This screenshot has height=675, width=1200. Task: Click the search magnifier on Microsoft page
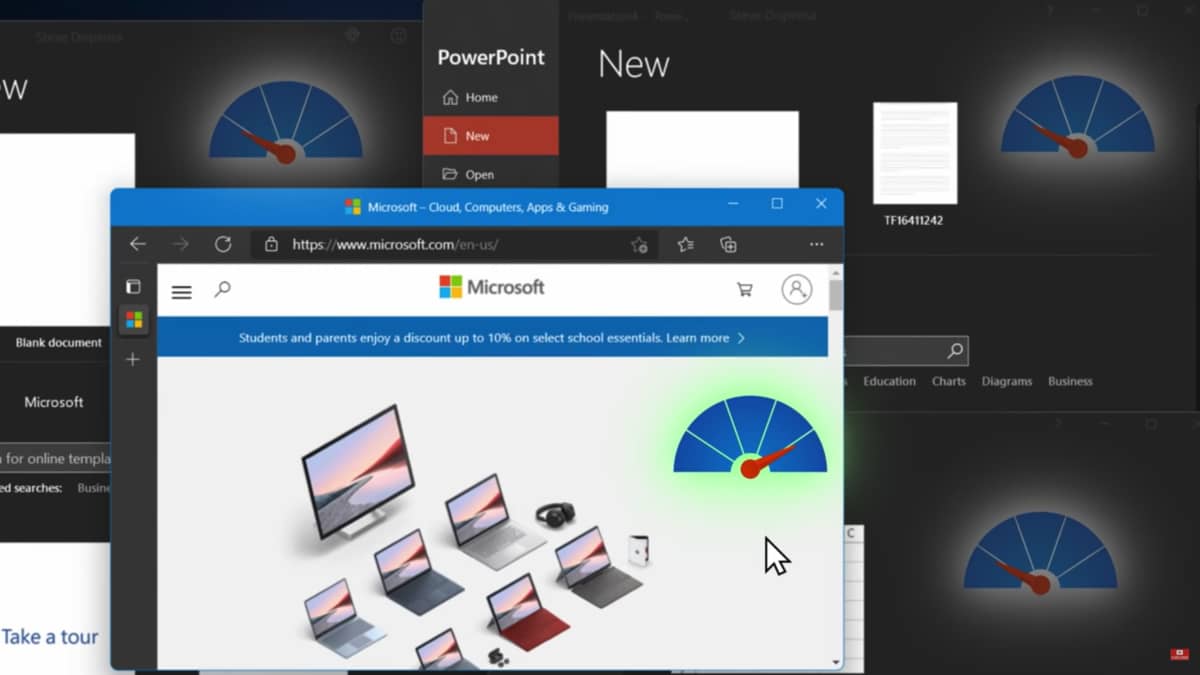[222, 289]
